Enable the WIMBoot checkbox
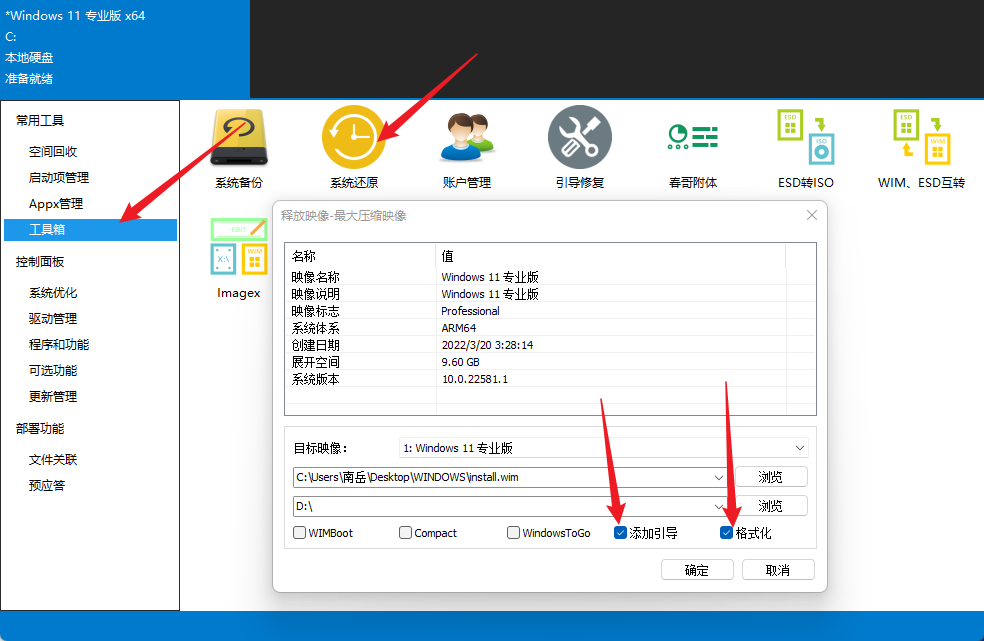The height and width of the screenshot is (641, 984). [x=299, y=533]
